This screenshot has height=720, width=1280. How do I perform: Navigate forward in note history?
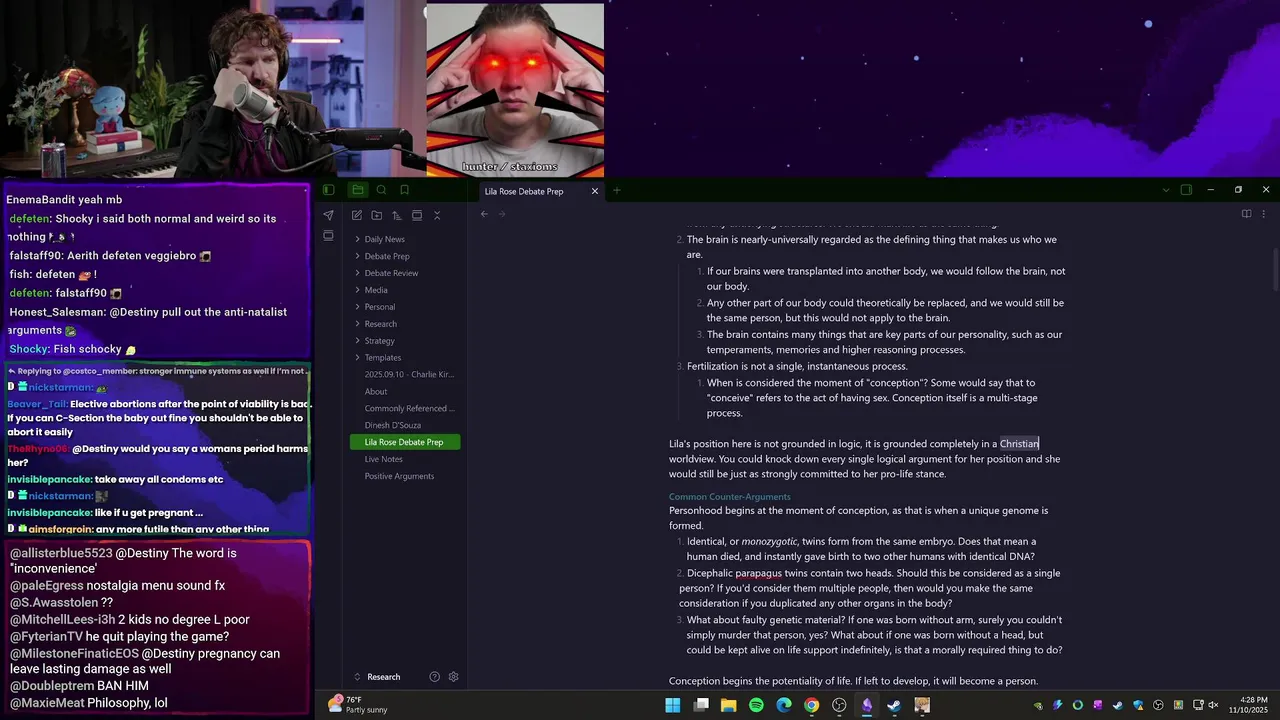(x=502, y=214)
